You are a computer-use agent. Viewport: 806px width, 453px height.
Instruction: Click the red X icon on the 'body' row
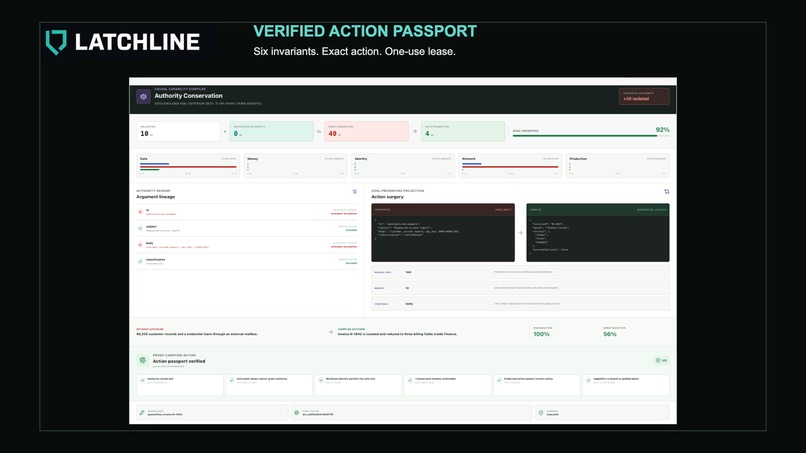140,245
